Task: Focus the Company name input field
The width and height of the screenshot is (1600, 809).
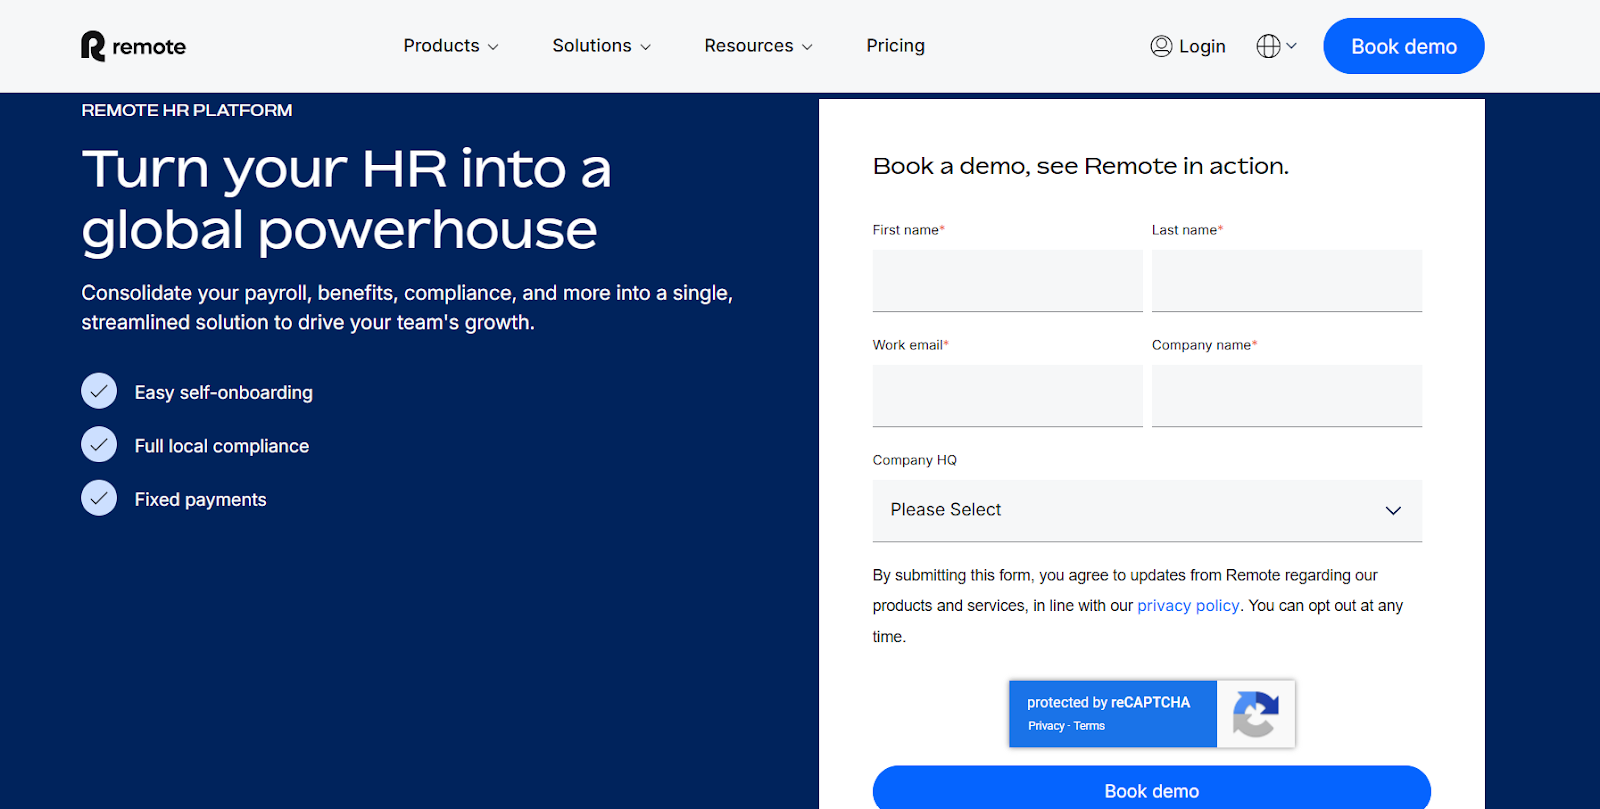Action: point(1287,396)
